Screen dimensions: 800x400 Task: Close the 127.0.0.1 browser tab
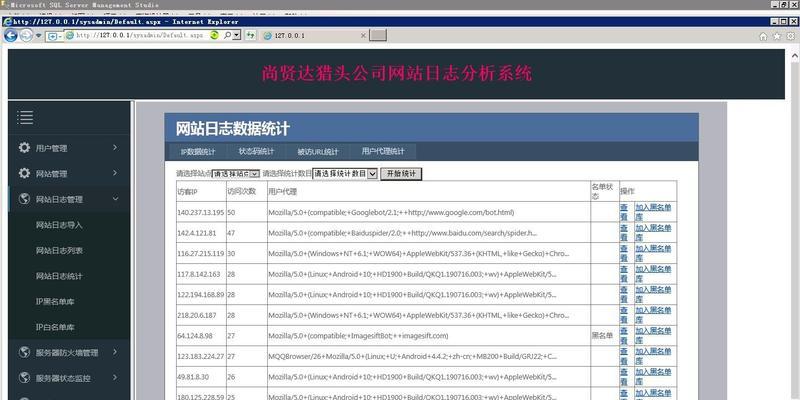click(363, 35)
